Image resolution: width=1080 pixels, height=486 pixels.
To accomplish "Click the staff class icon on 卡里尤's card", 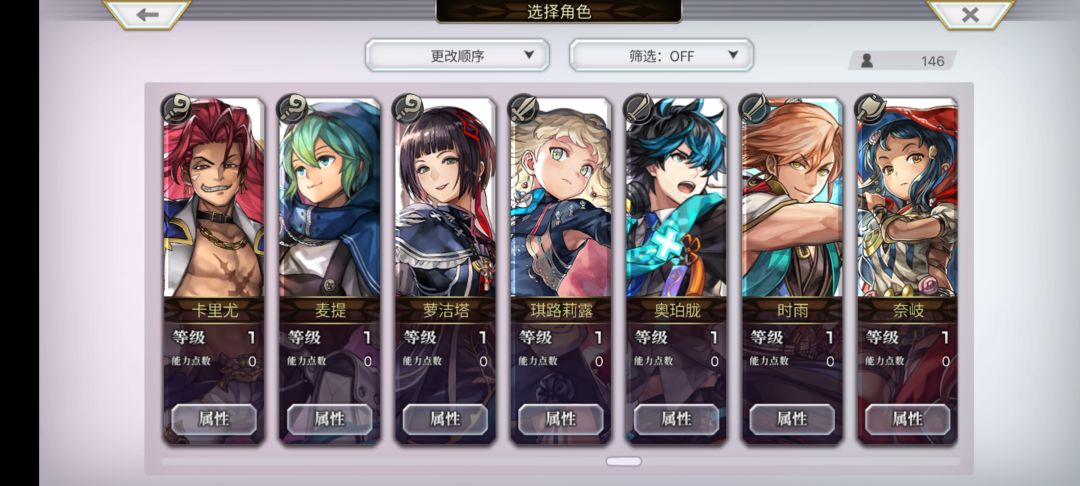I will point(176,109).
